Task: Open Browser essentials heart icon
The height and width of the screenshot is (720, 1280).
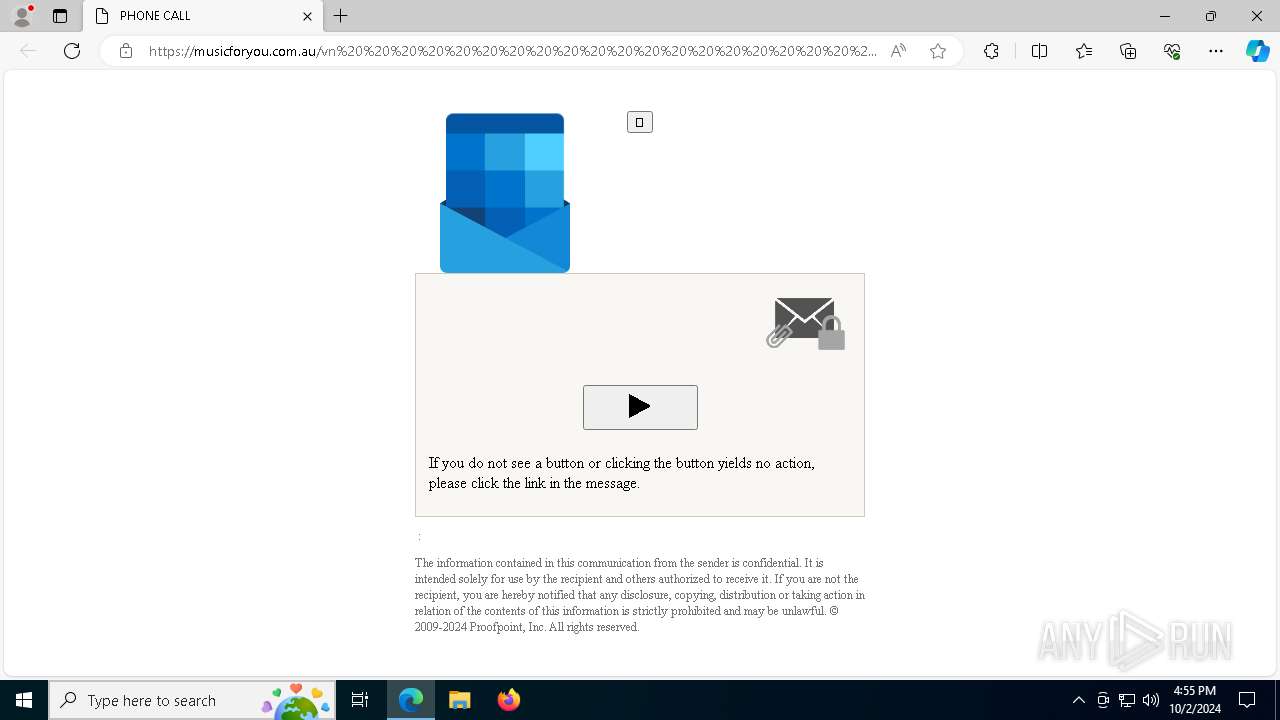Action: click(1172, 51)
